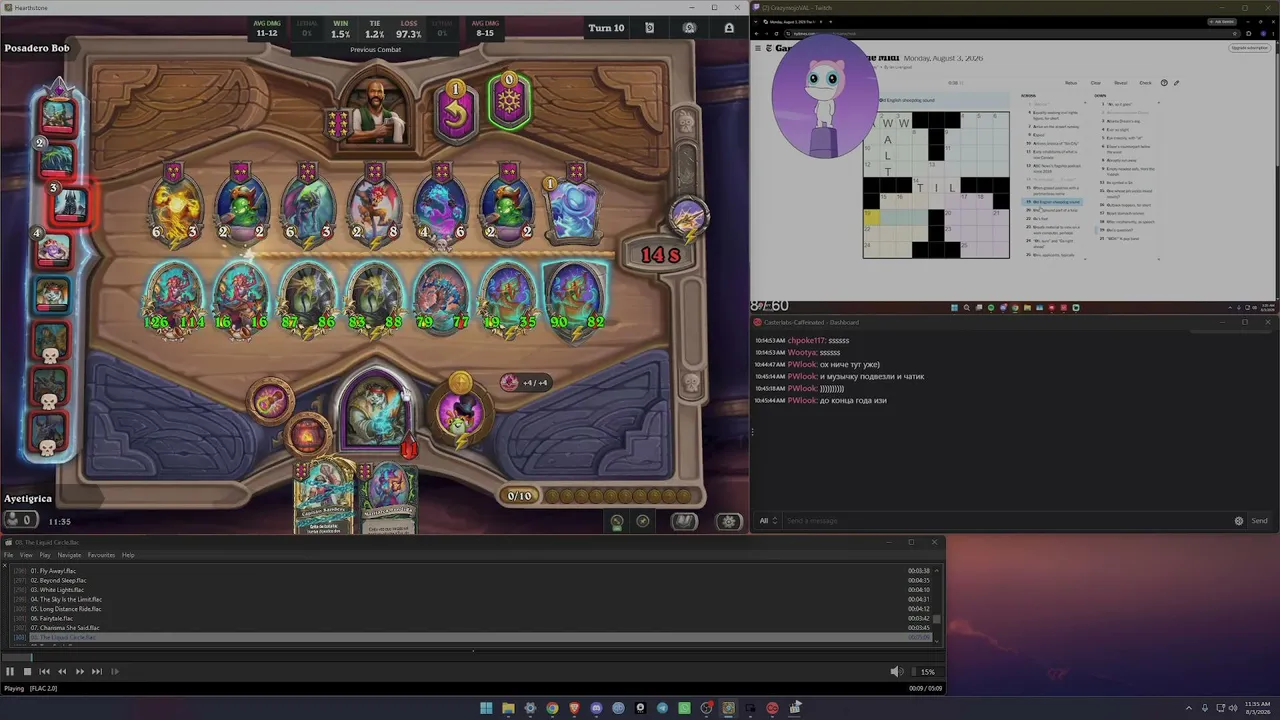Click the Reveal button in crossword

(1121, 83)
